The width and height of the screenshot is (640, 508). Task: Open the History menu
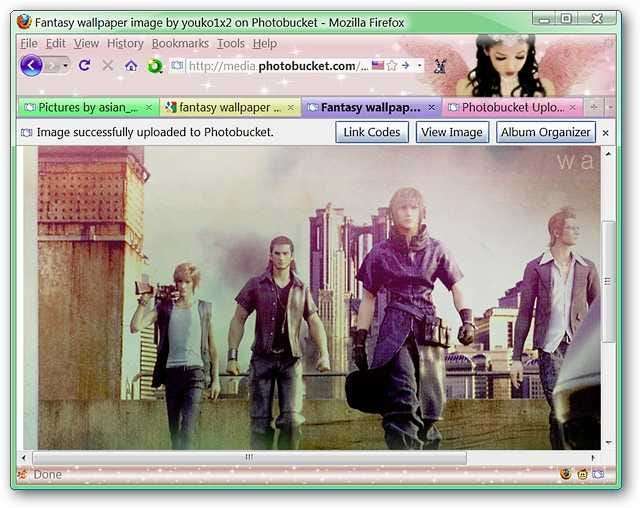click(x=125, y=43)
